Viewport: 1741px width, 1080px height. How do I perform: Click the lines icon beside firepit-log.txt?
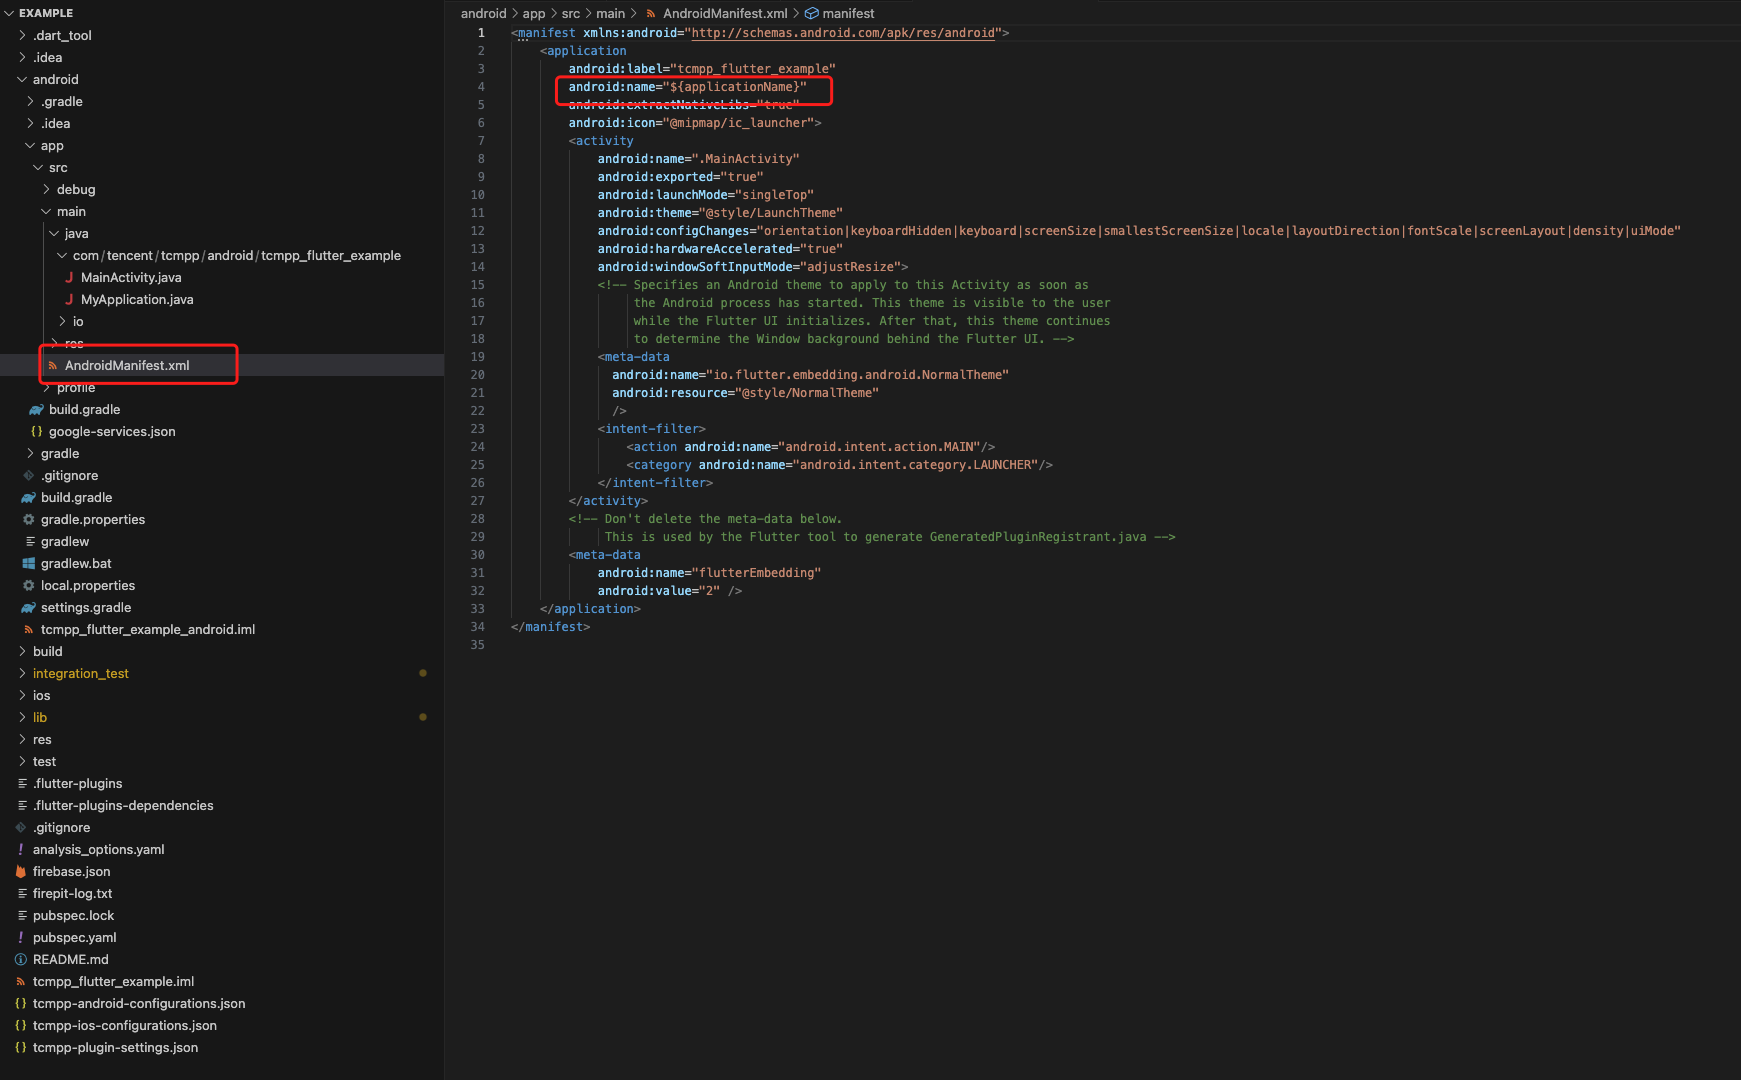click(21, 893)
